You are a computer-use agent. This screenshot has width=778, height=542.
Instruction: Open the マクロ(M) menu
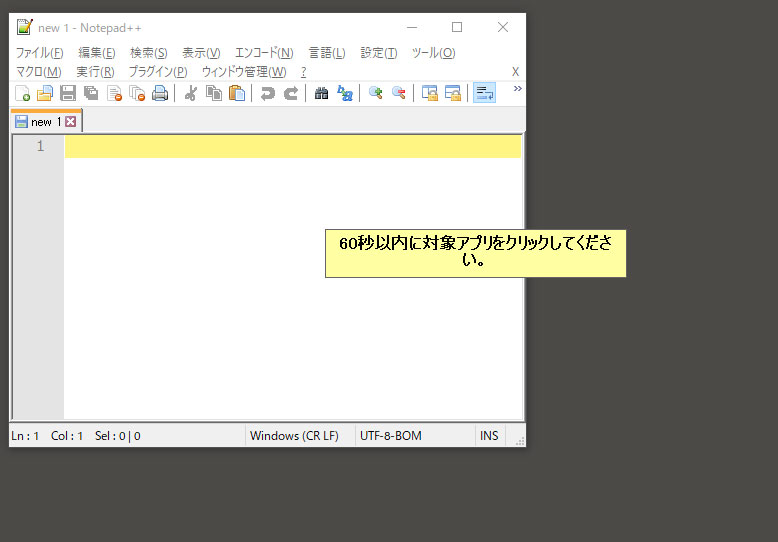point(39,72)
